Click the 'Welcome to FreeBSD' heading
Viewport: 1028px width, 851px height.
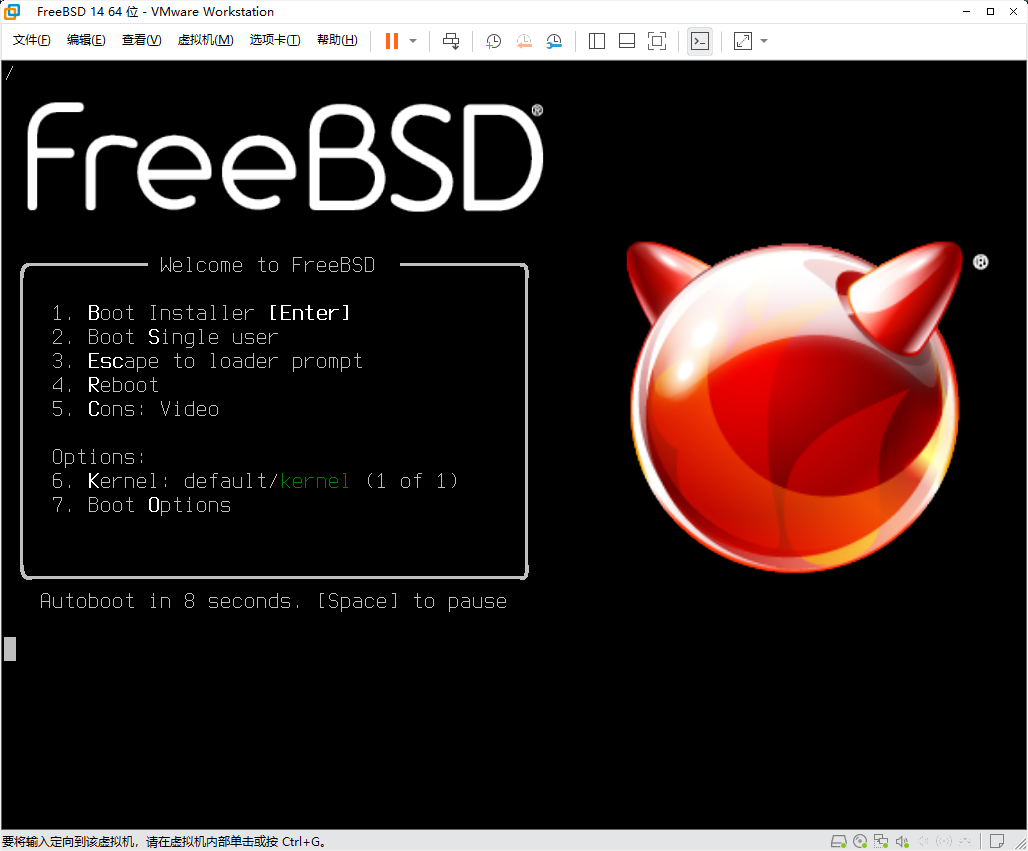[267, 265]
